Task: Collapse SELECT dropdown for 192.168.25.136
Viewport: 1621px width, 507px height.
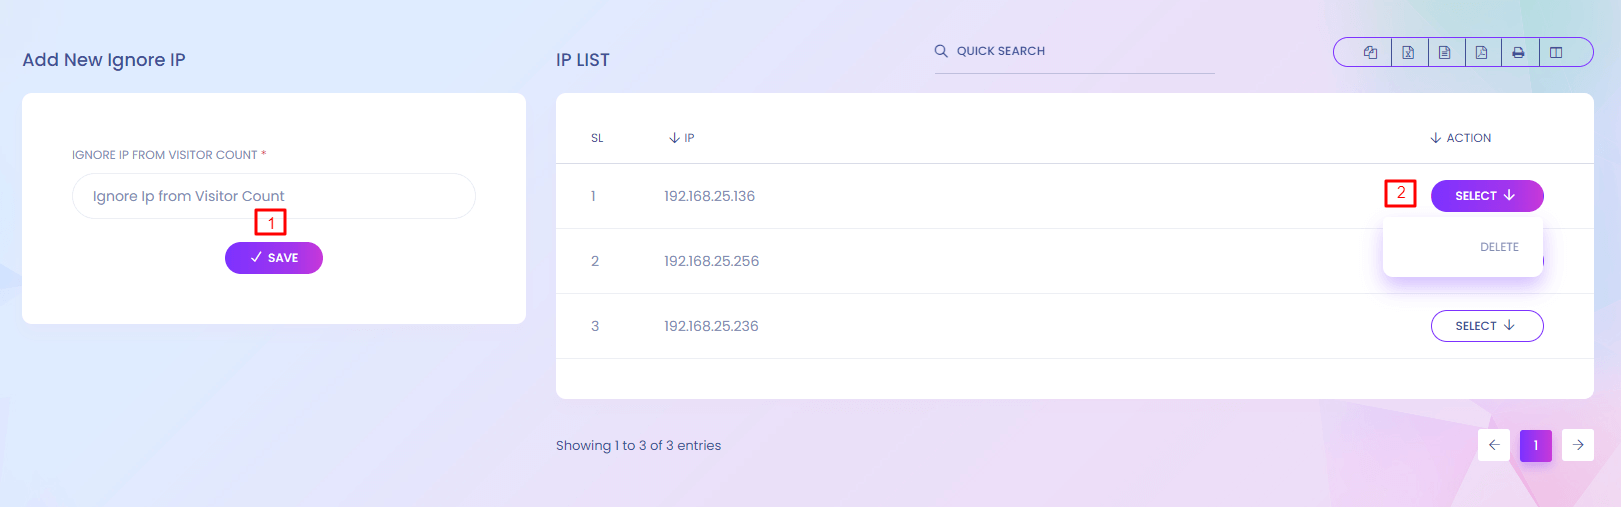Action: 1486,196
